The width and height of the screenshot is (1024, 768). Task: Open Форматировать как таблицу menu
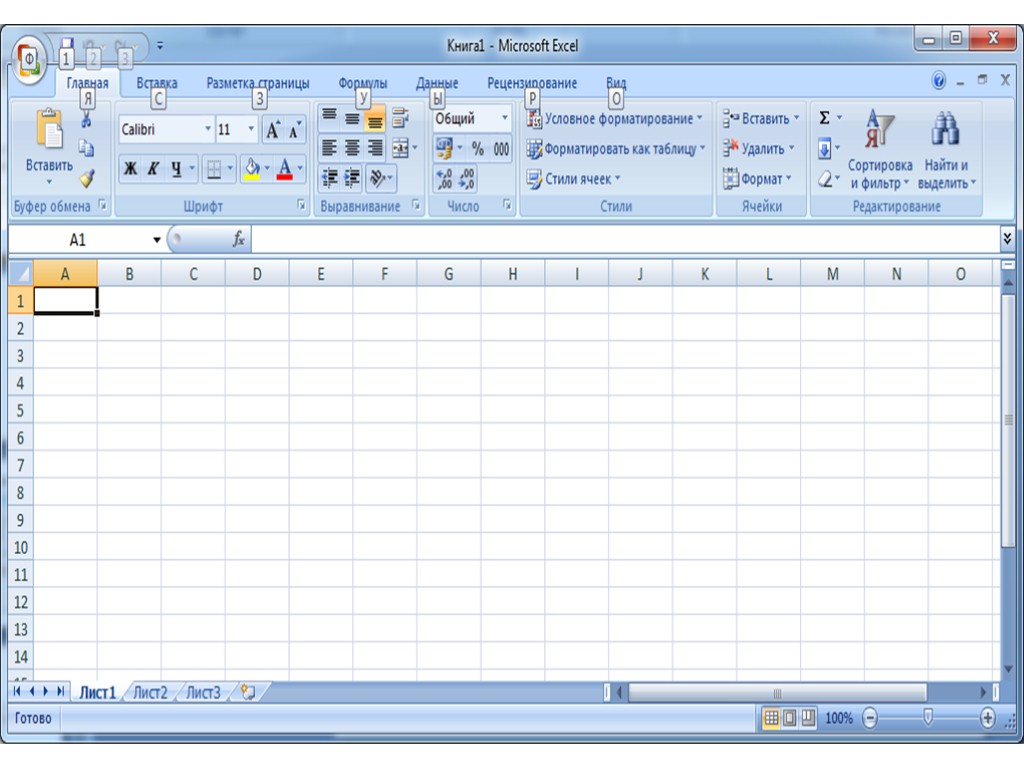tap(617, 149)
